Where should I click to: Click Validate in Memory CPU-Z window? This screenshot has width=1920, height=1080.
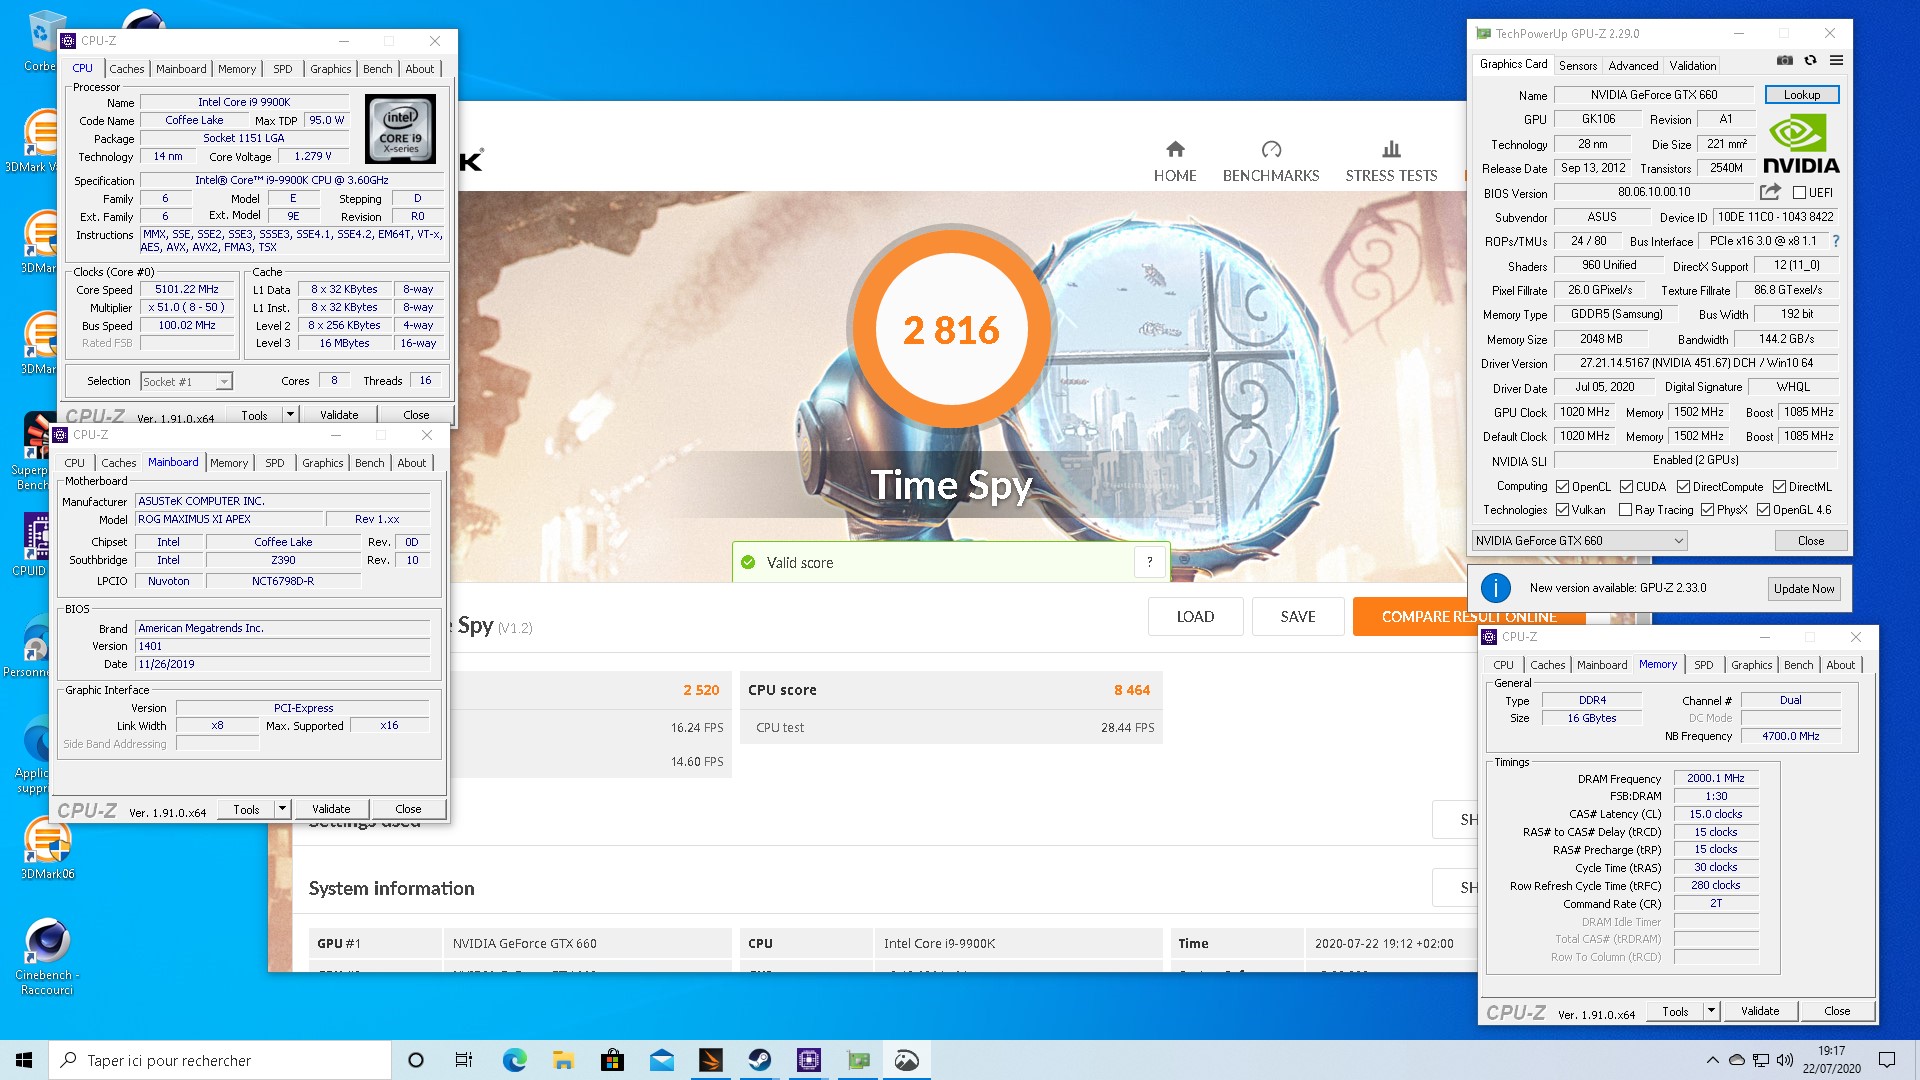1760,1011
